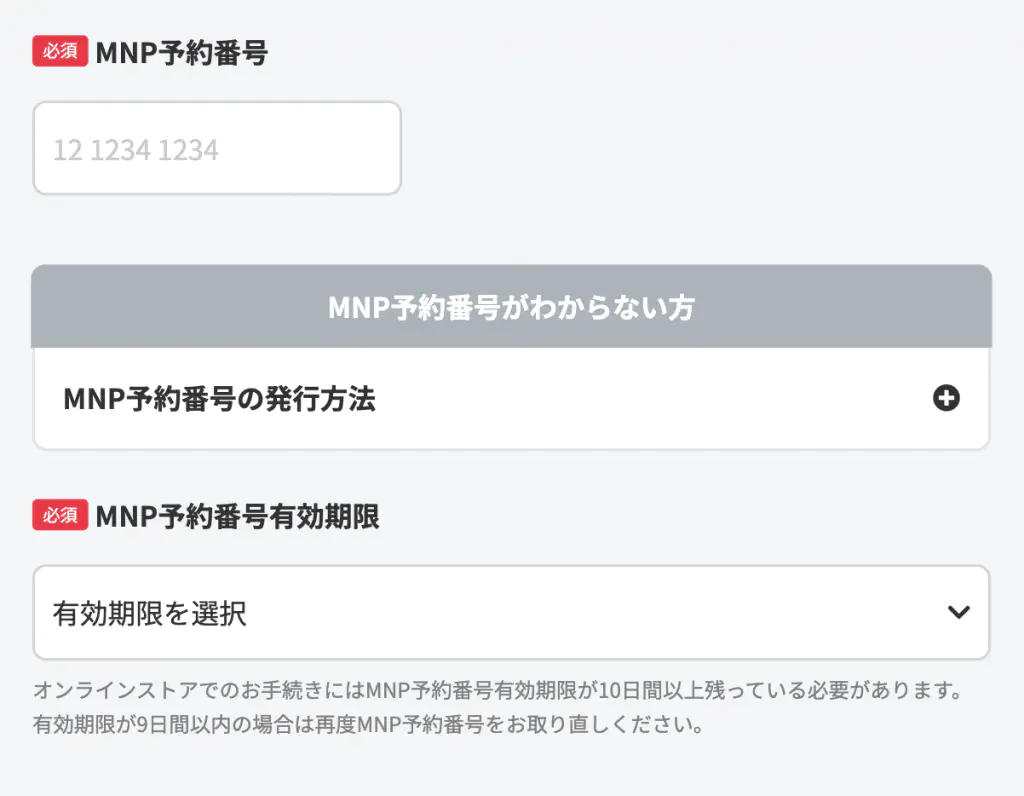Open the 有効期限を選択 dropdown

click(x=511, y=612)
